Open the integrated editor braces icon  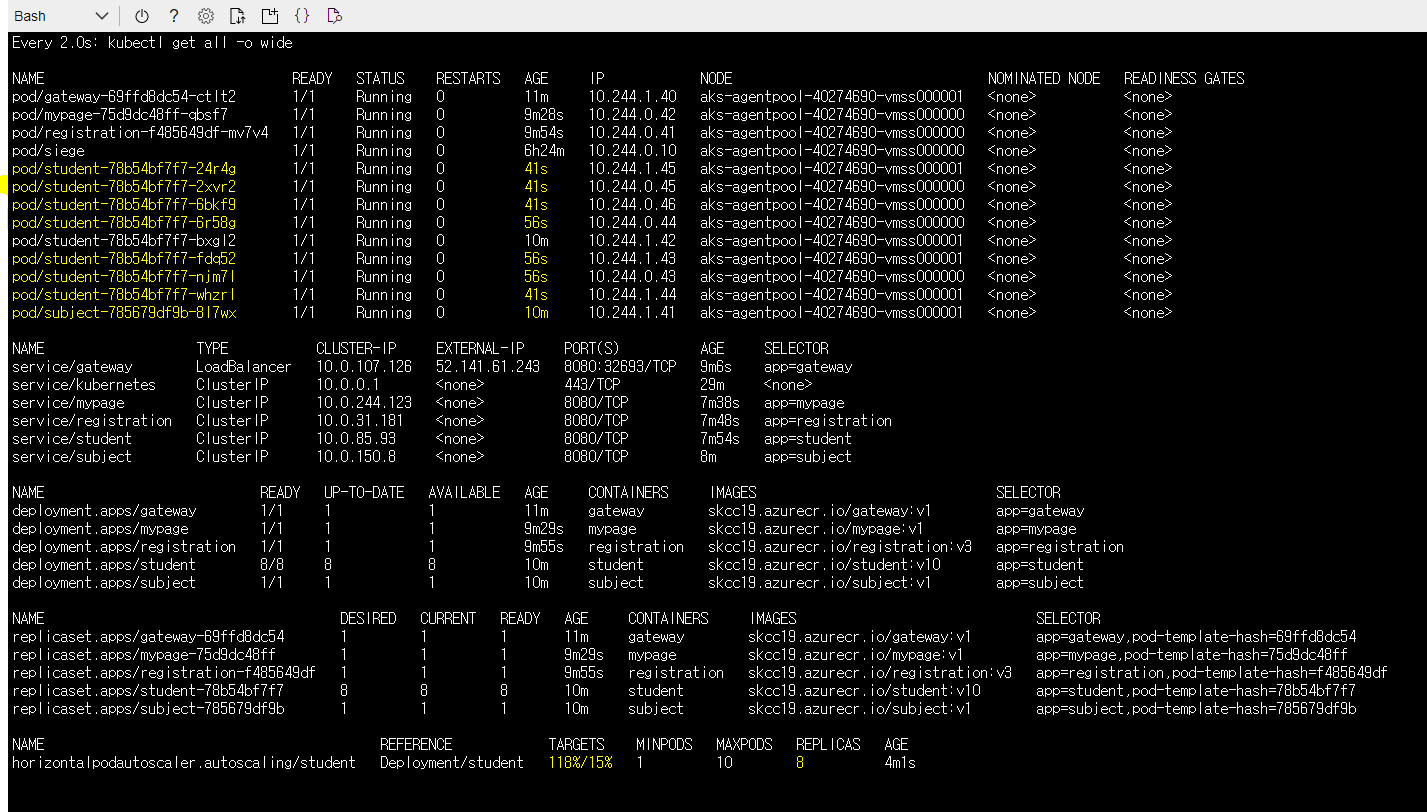tap(302, 16)
